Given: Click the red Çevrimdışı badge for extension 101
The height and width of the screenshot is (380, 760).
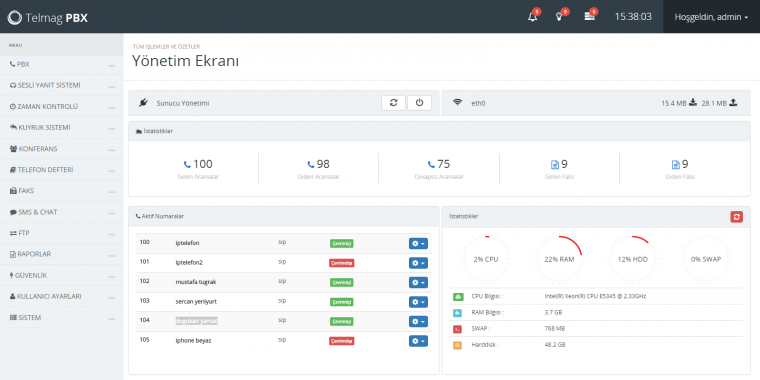Looking at the screenshot, I should 342,263.
